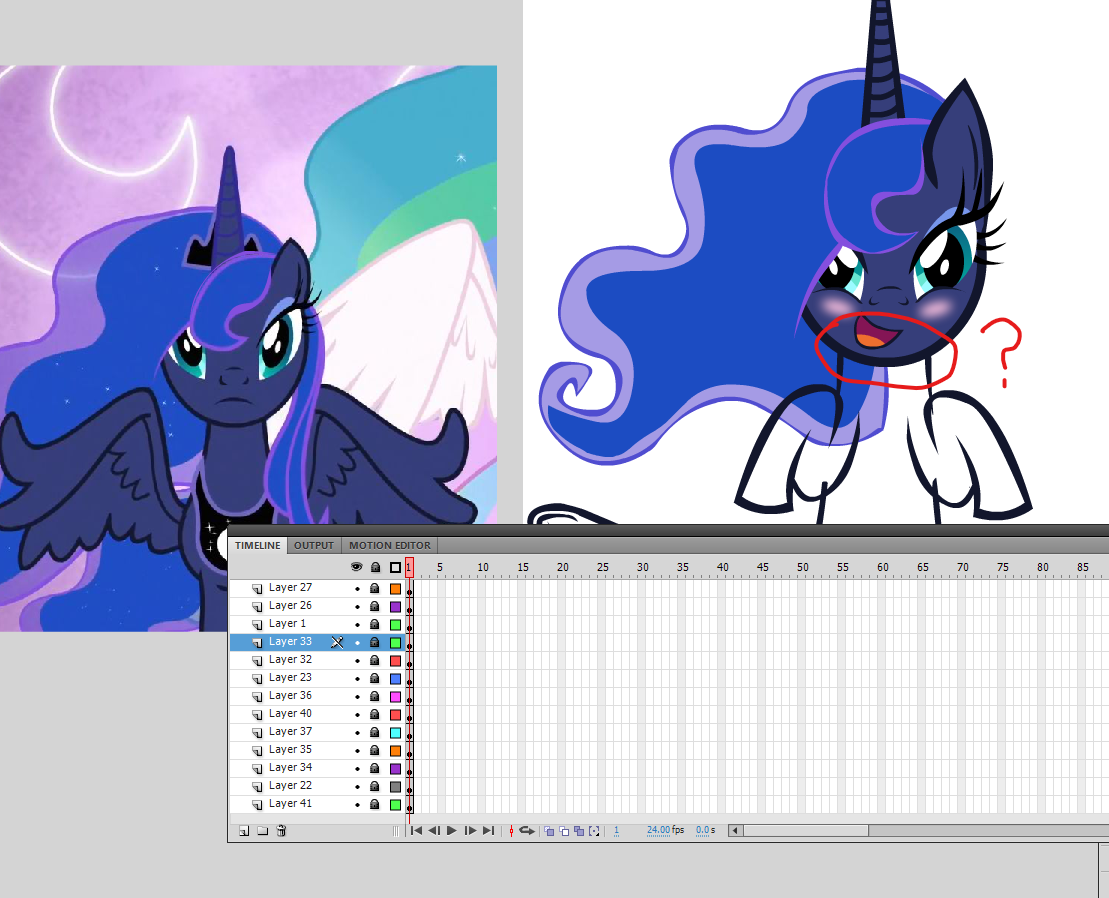
Task: Click the Lock All Layers header icon
Action: coord(376,567)
